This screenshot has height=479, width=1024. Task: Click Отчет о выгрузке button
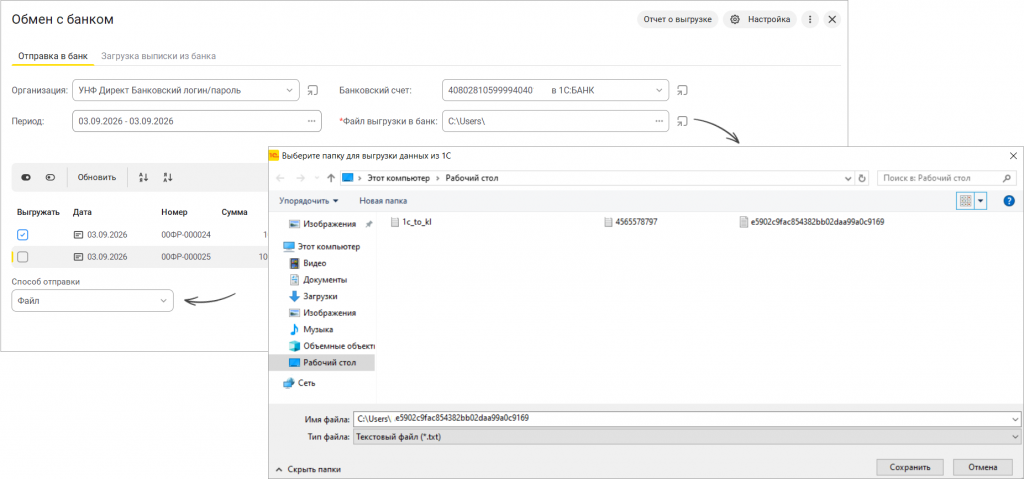coord(677,20)
